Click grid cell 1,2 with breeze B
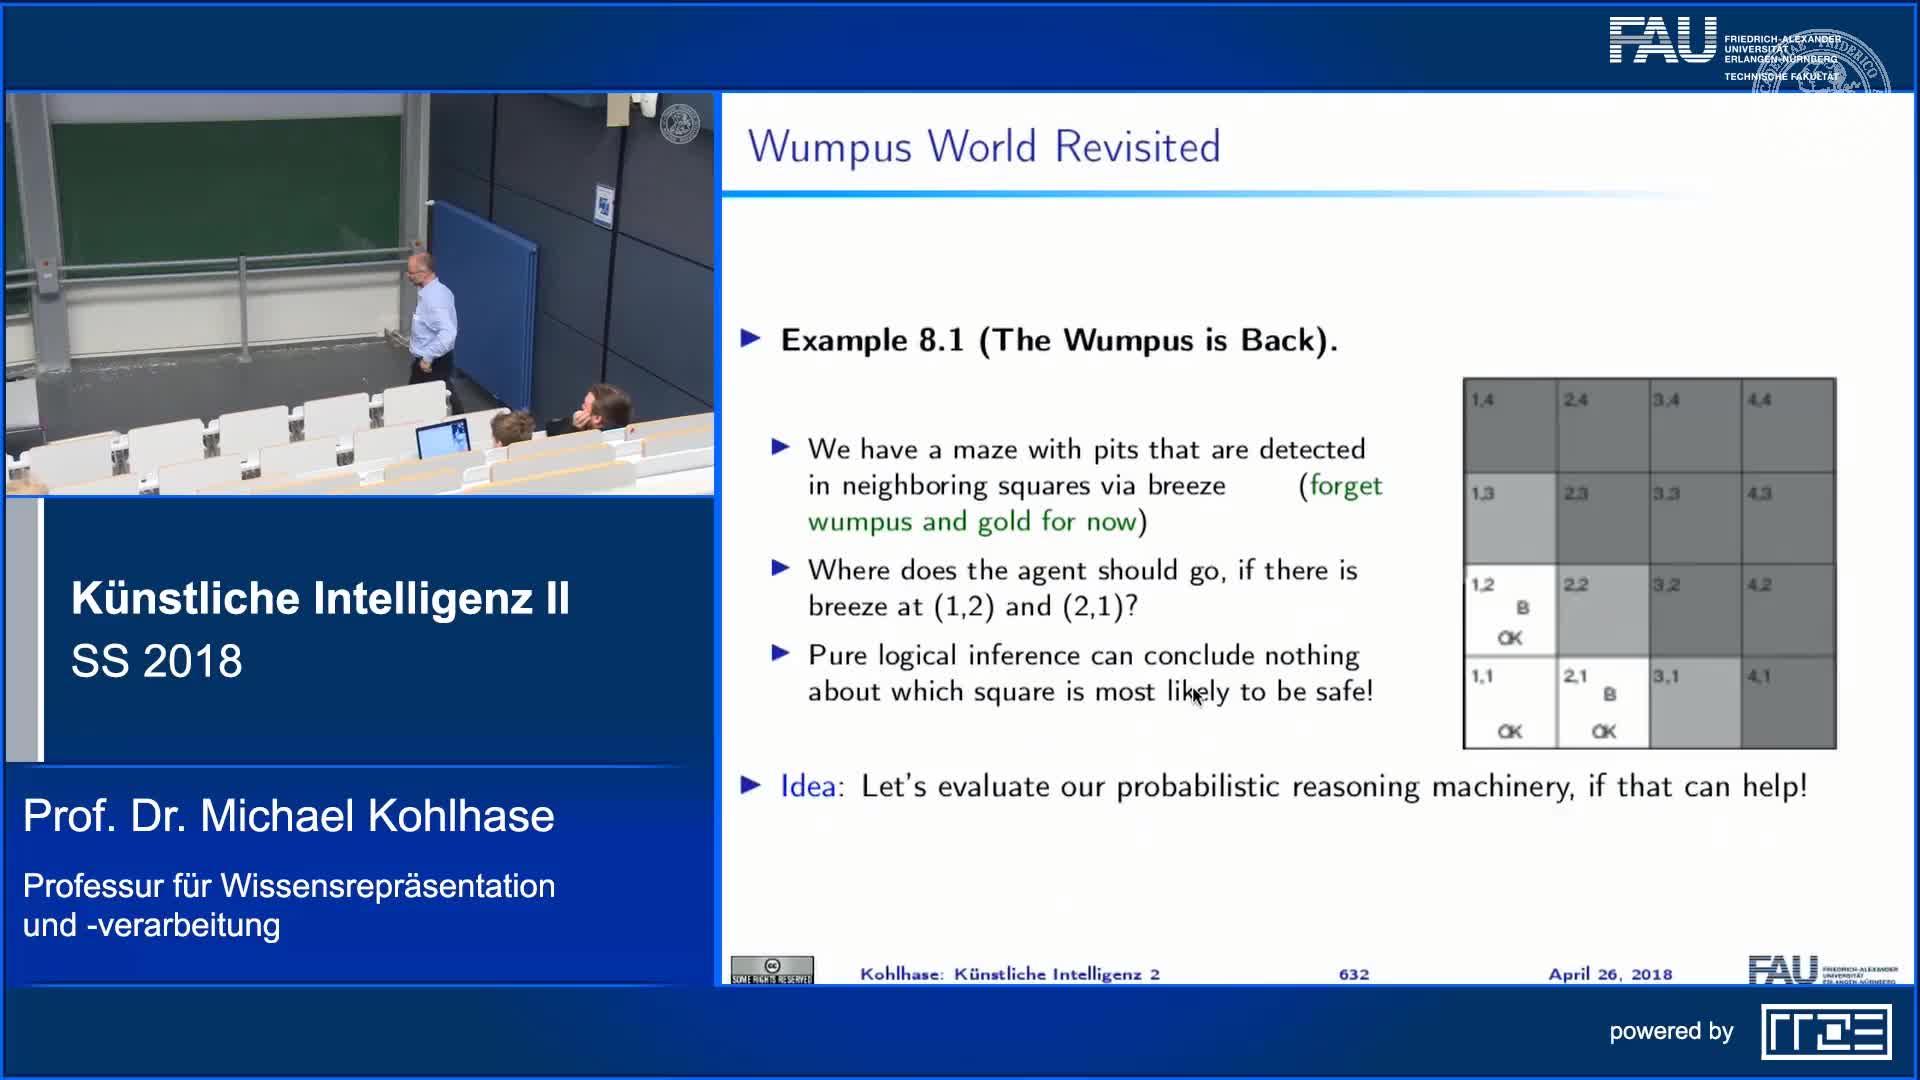The height and width of the screenshot is (1080, 1920). click(x=1509, y=611)
